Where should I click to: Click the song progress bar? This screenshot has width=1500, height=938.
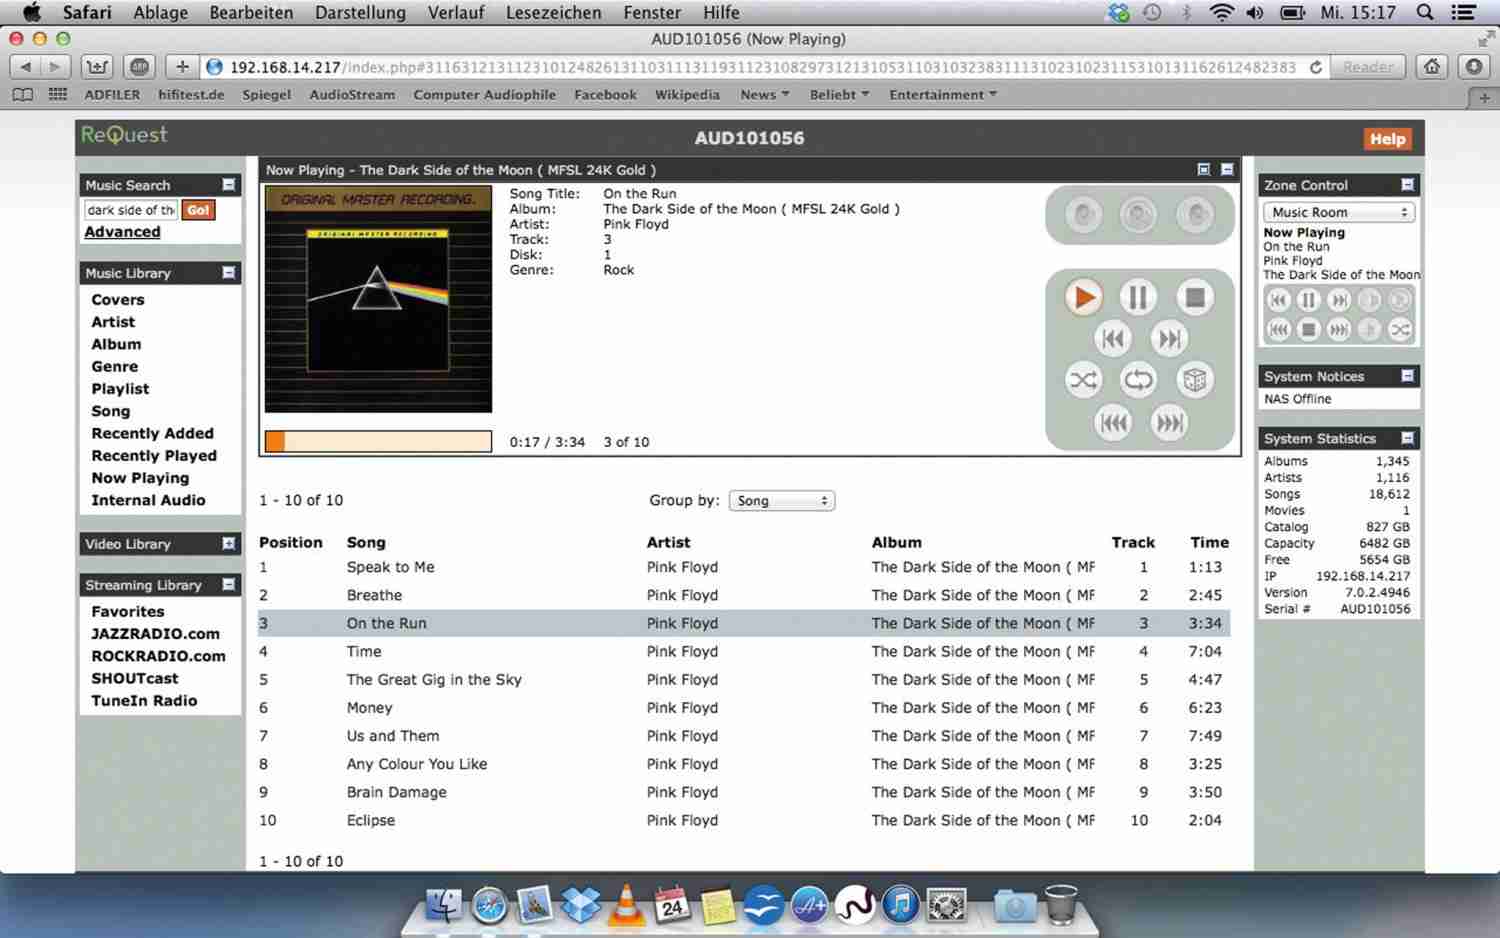coord(378,442)
